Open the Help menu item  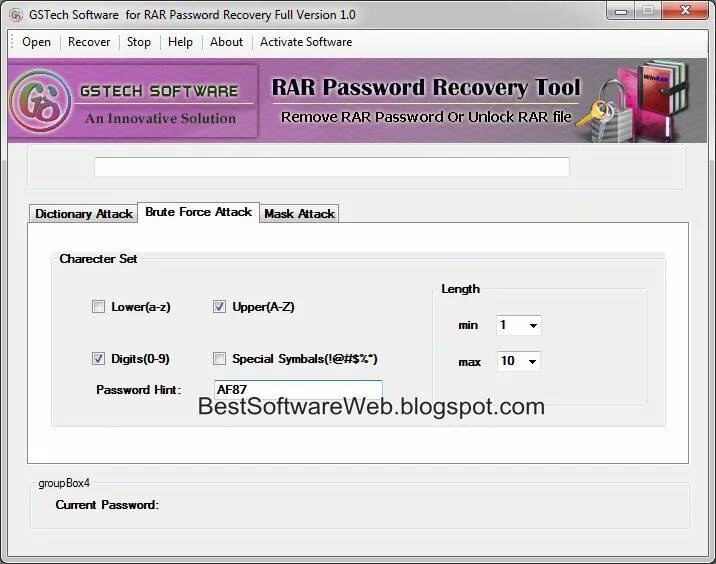pos(180,42)
